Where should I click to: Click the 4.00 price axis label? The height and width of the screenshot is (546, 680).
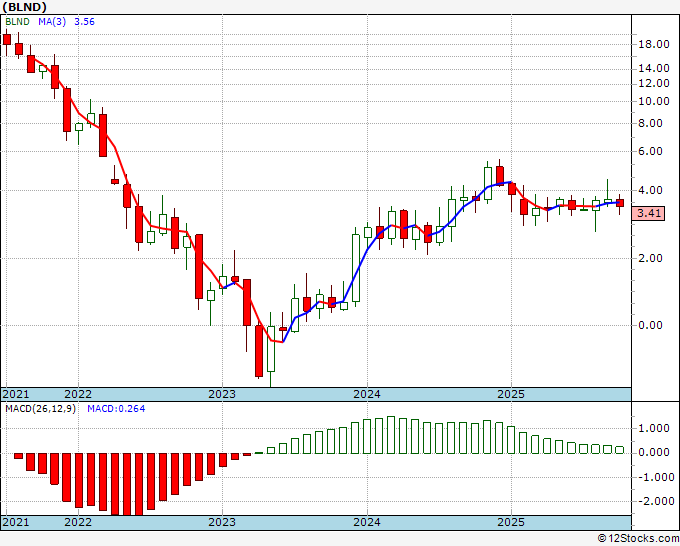click(x=651, y=190)
